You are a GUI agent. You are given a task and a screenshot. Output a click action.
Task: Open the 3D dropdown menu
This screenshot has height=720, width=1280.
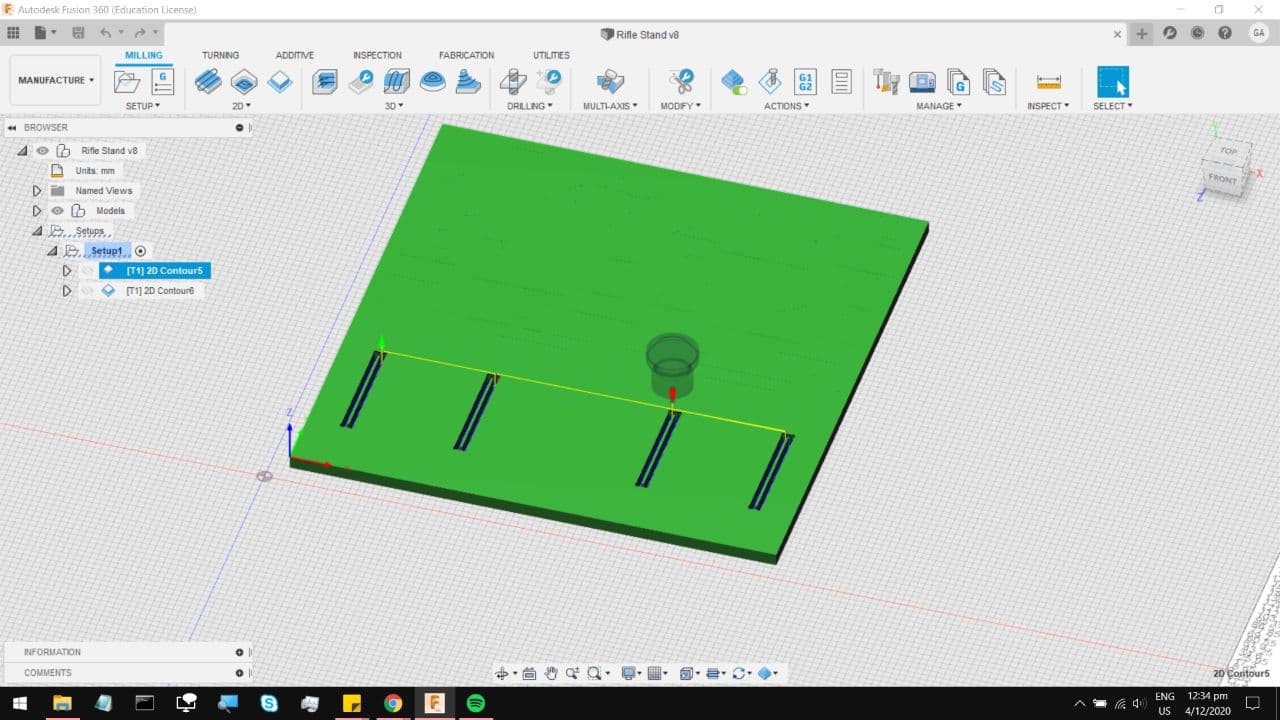pyautogui.click(x=394, y=105)
